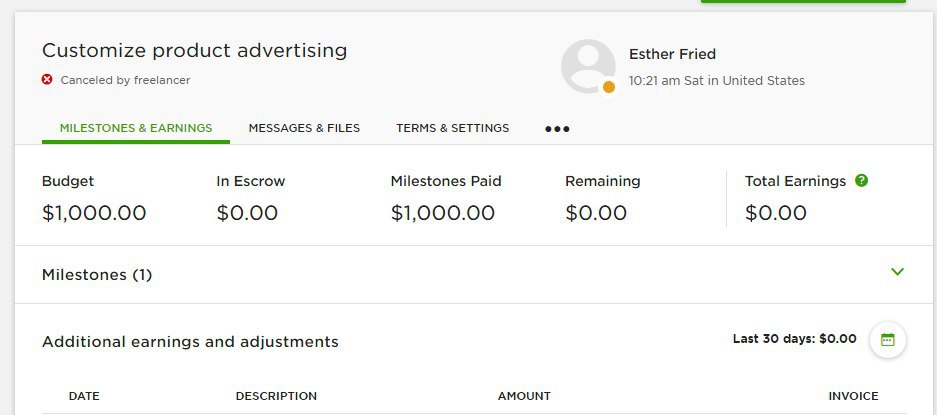Click the green button at top
The height and width of the screenshot is (415, 937).
coord(803,1)
